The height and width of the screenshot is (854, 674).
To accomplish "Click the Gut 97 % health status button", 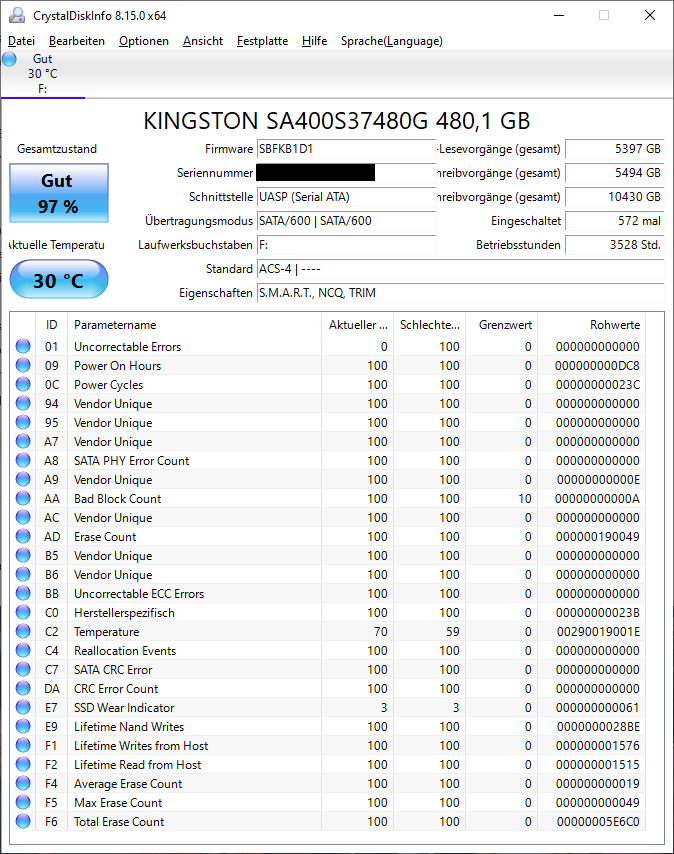I will pyautogui.click(x=57, y=194).
